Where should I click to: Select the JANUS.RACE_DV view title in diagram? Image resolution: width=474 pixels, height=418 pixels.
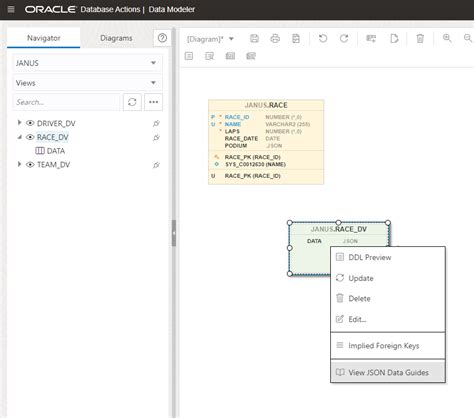tap(339, 229)
